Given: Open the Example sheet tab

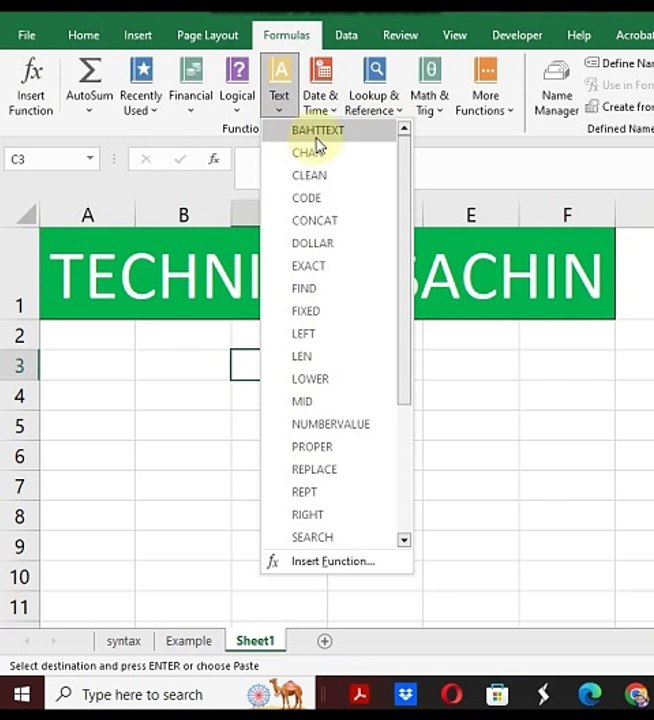Looking at the screenshot, I should [x=189, y=641].
